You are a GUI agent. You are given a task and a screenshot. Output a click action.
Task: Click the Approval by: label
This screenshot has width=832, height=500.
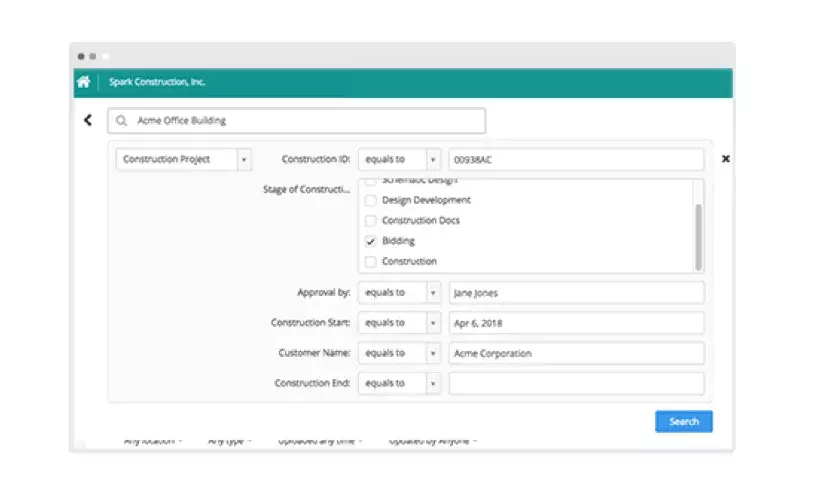coord(324,292)
